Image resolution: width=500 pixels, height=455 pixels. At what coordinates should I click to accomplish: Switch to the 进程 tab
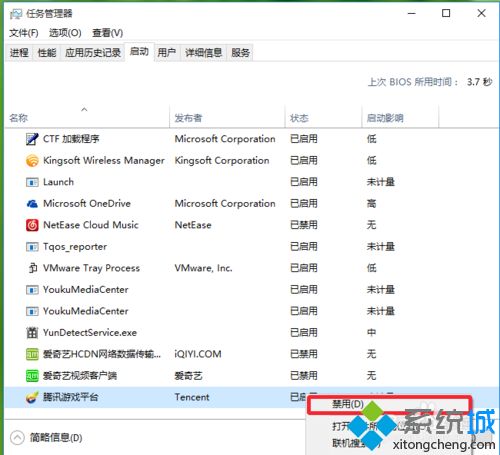[19, 53]
